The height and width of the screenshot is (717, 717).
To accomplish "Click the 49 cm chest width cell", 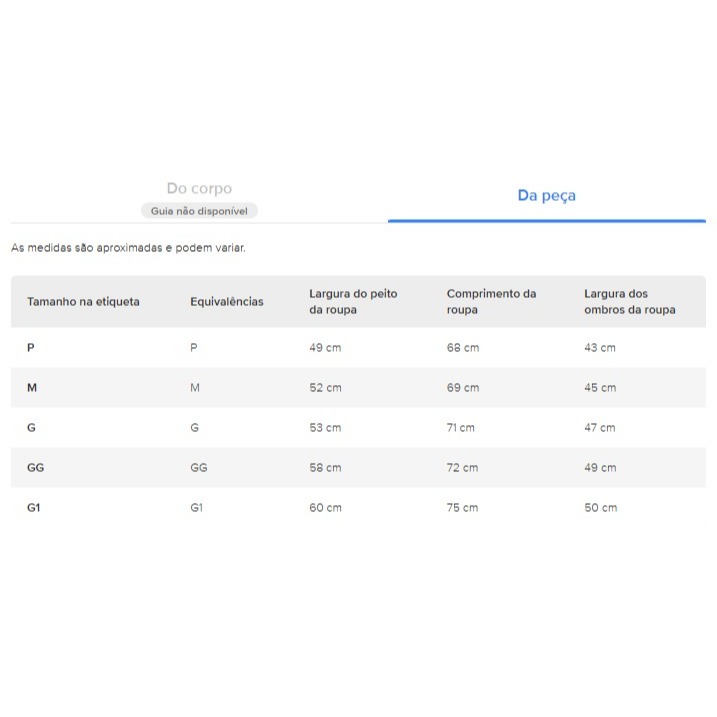I will click(325, 348).
